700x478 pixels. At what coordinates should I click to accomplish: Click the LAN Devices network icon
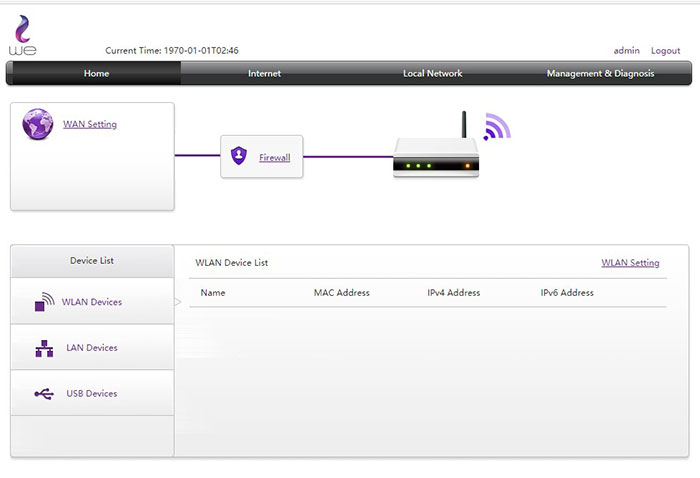(44, 348)
